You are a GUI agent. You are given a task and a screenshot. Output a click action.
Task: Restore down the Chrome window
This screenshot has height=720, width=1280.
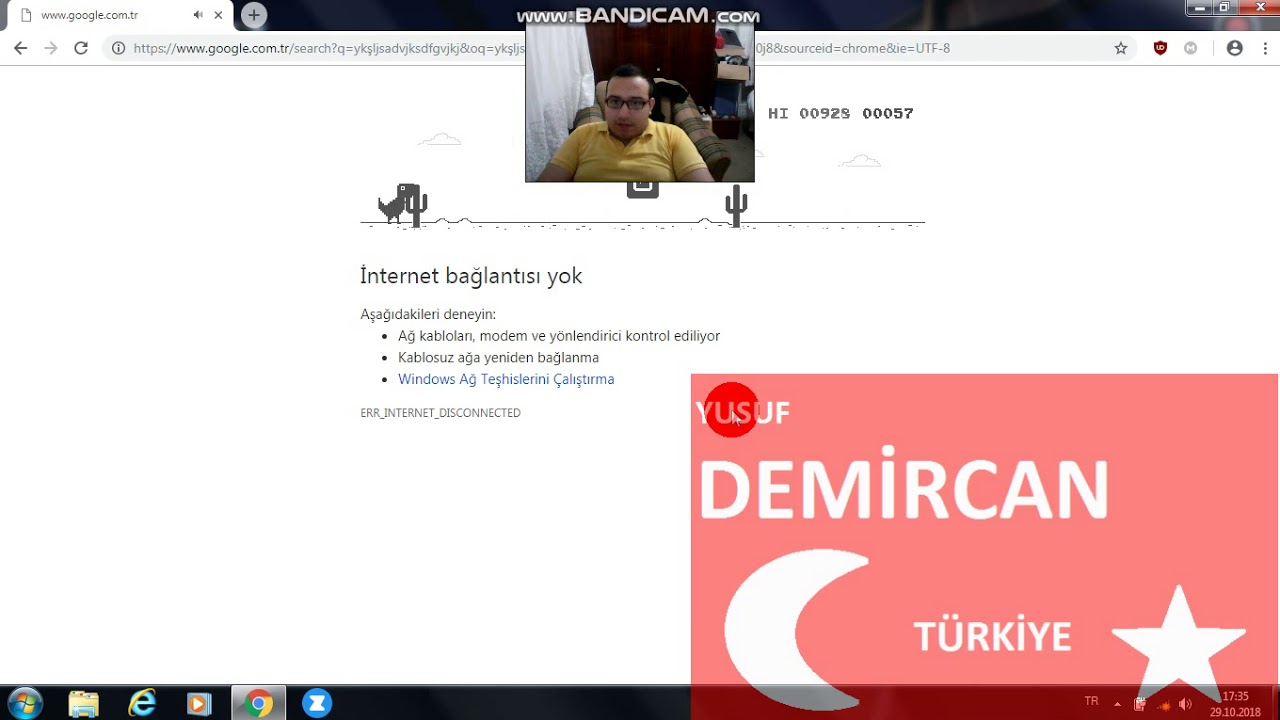click(1224, 8)
